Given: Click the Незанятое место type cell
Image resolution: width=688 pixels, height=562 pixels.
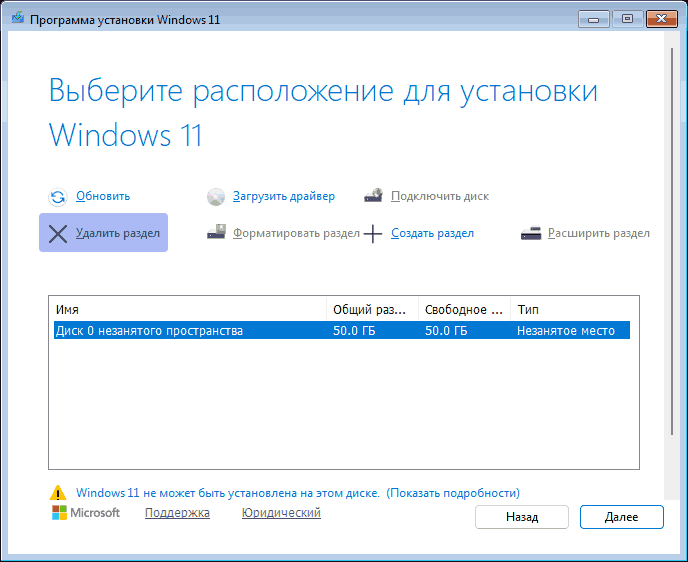Looking at the screenshot, I should pos(566,330).
